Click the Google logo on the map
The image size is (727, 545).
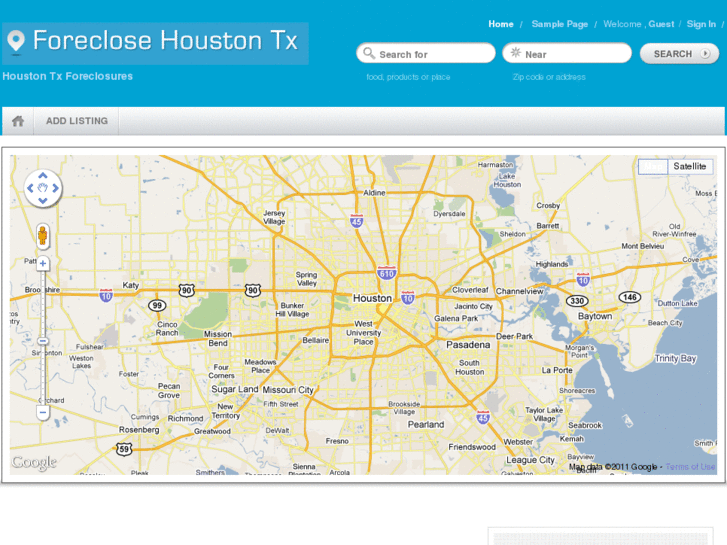(x=34, y=462)
